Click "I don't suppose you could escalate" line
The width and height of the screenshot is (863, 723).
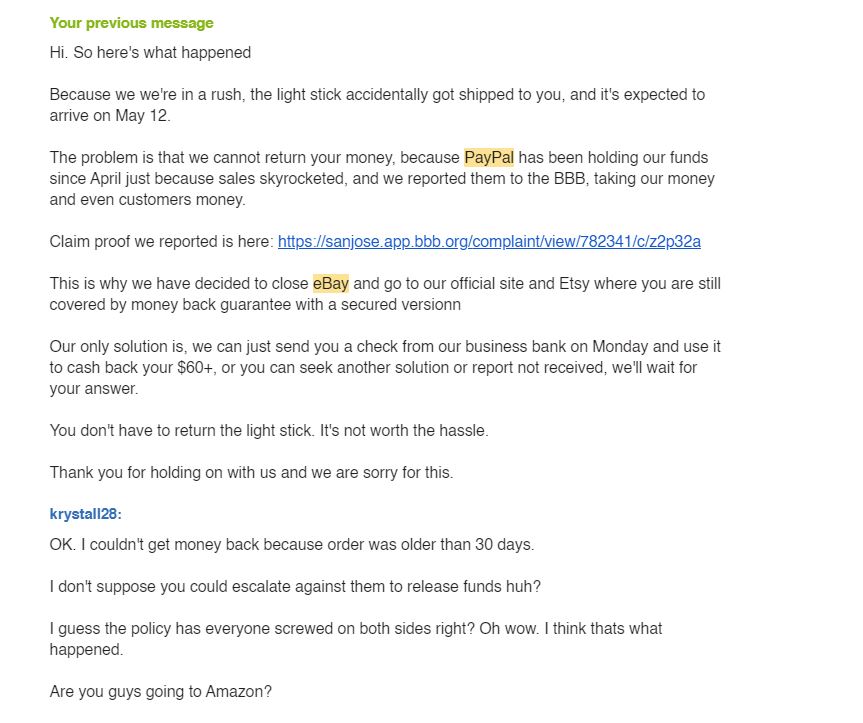(295, 587)
